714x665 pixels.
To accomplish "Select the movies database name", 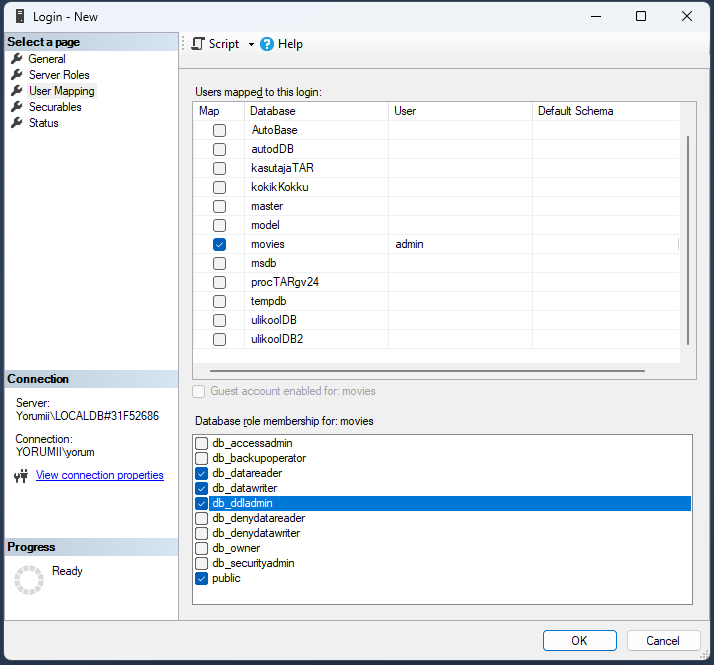I will coord(268,244).
